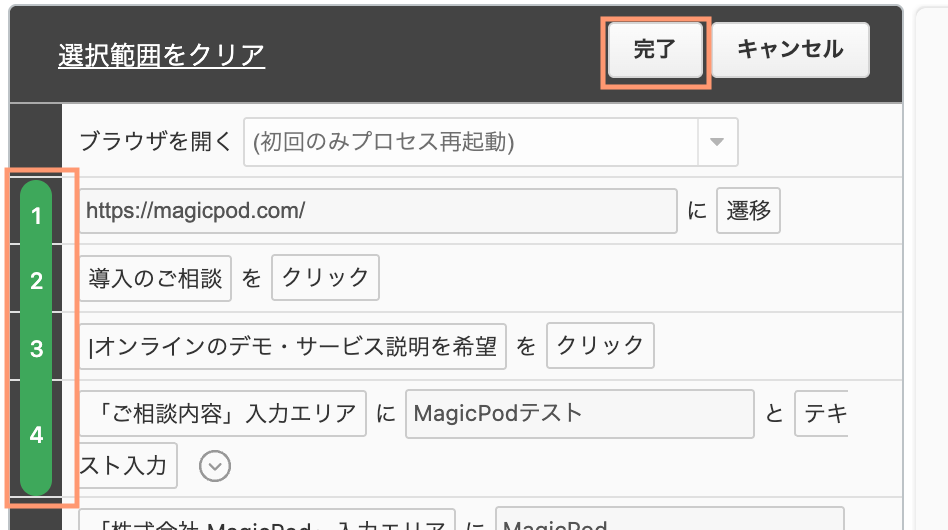Click the dropdown arrow beside プロセス再起動

[716, 142]
